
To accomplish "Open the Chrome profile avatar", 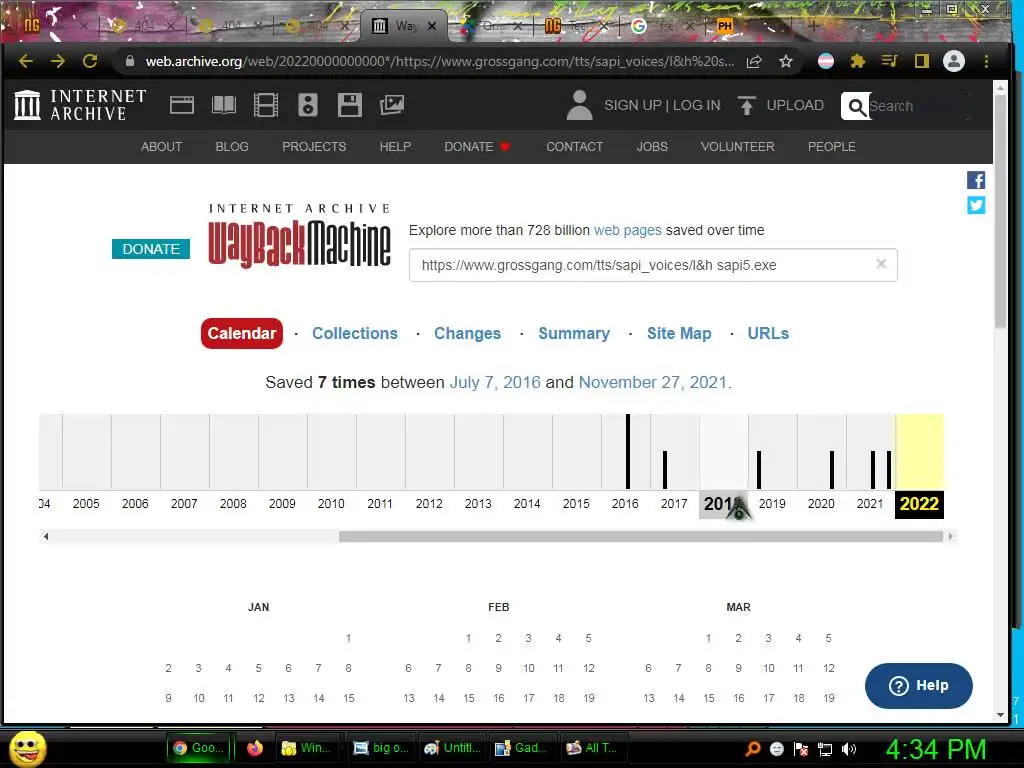I will [x=953, y=61].
